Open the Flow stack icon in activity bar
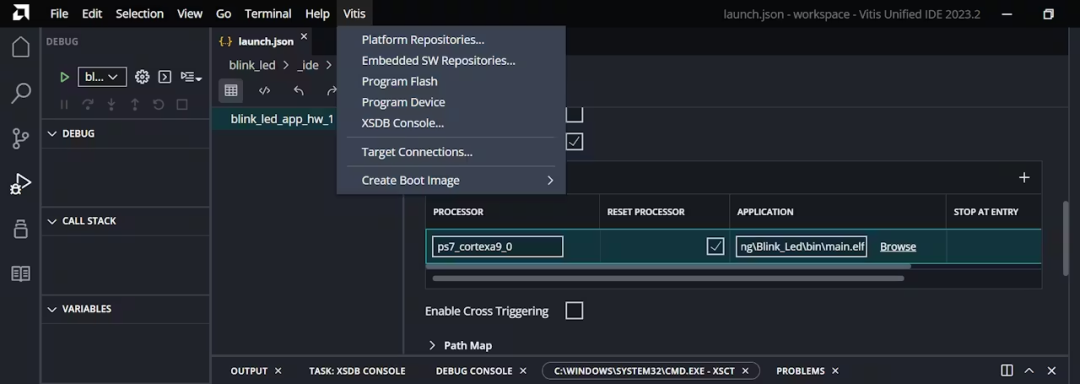 tap(21, 229)
